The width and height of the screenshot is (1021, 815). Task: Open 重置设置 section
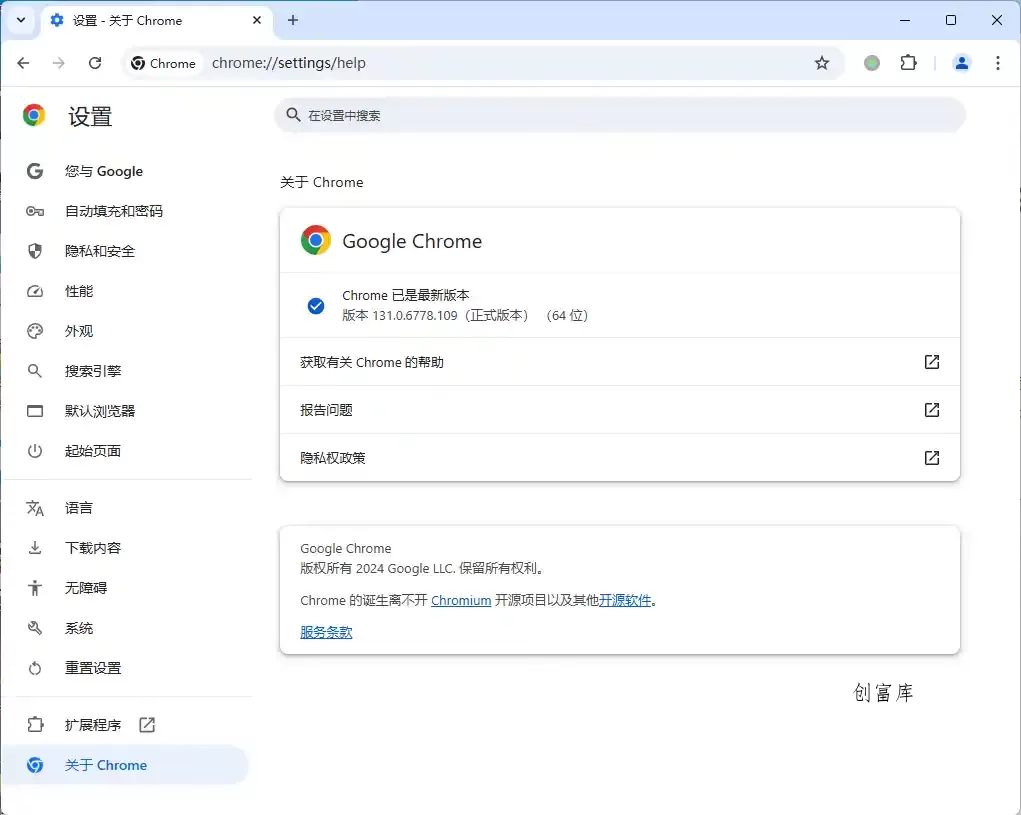(x=127, y=668)
